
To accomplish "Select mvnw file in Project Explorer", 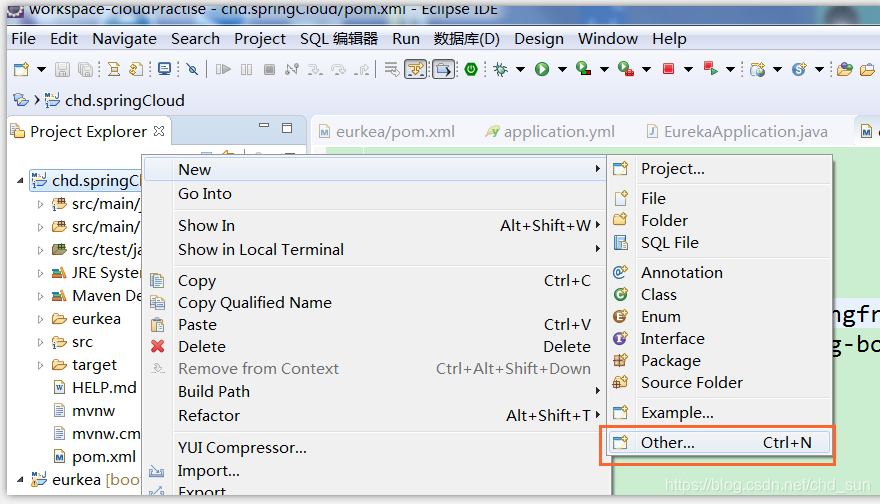I will click(94, 411).
